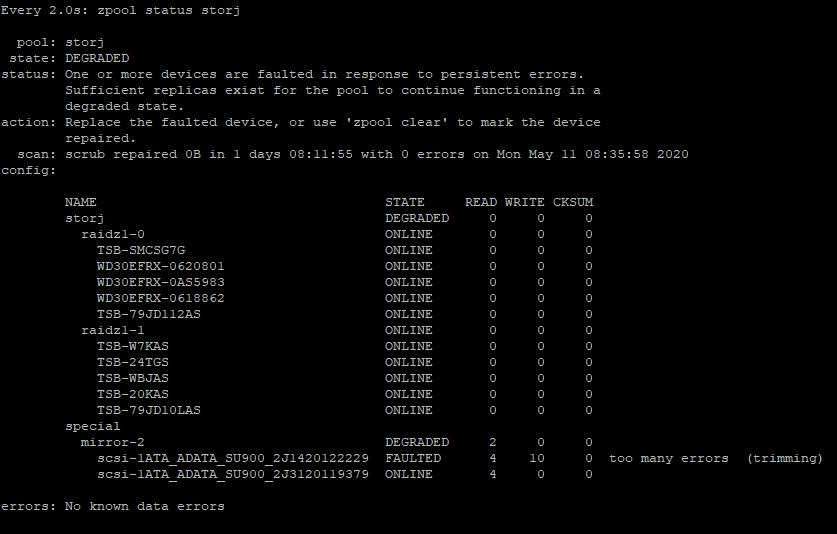Select the 'special' vdev class label
837x534 pixels.
(x=92, y=426)
